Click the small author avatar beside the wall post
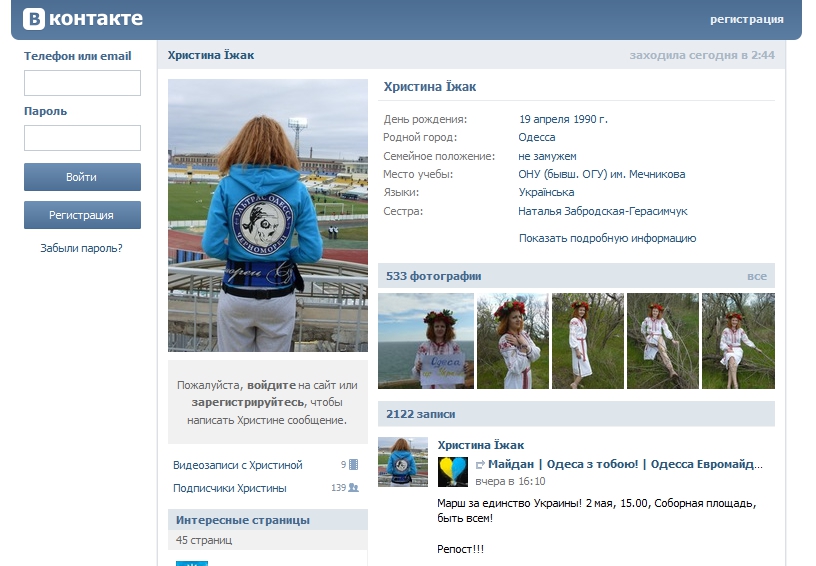The image size is (816, 566). coord(403,462)
